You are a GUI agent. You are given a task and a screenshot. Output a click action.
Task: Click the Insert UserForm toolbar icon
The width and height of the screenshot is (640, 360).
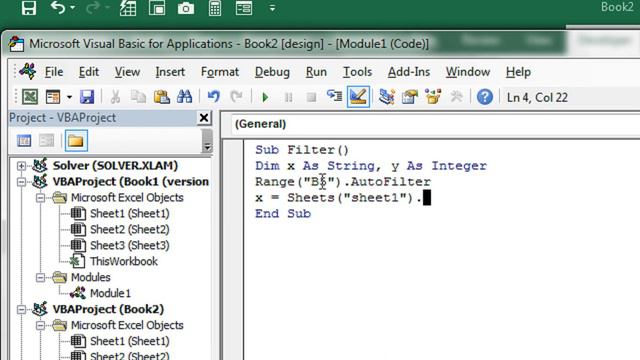(x=53, y=97)
